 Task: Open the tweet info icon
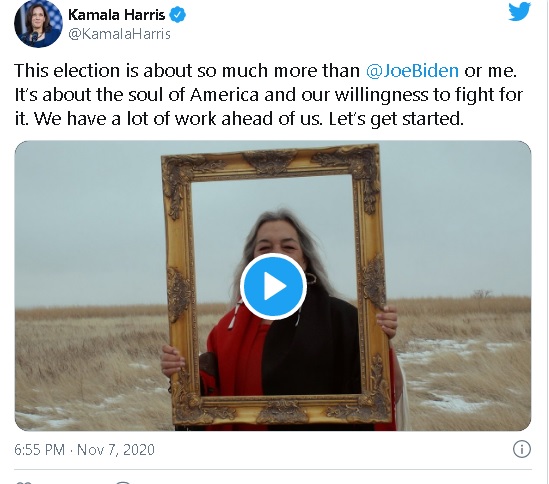pyautogui.click(x=522, y=449)
